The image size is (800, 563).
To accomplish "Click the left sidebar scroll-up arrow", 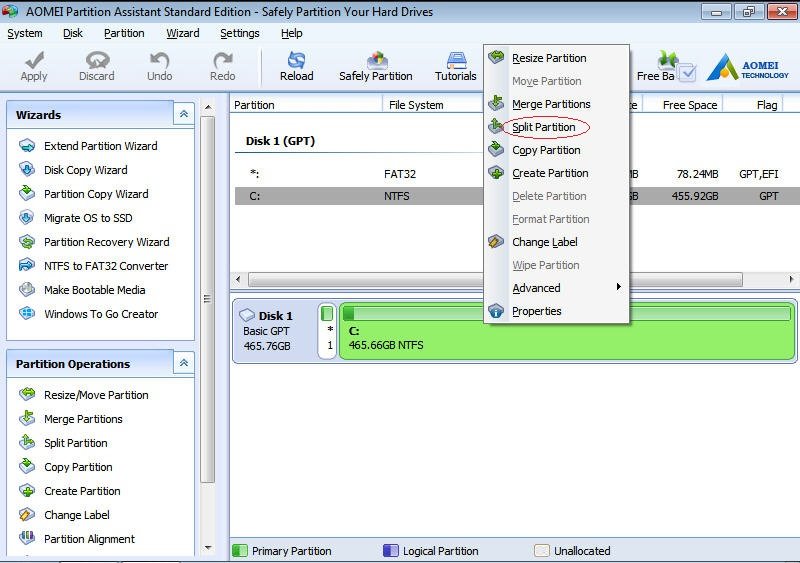I will (x=208, y=108).
